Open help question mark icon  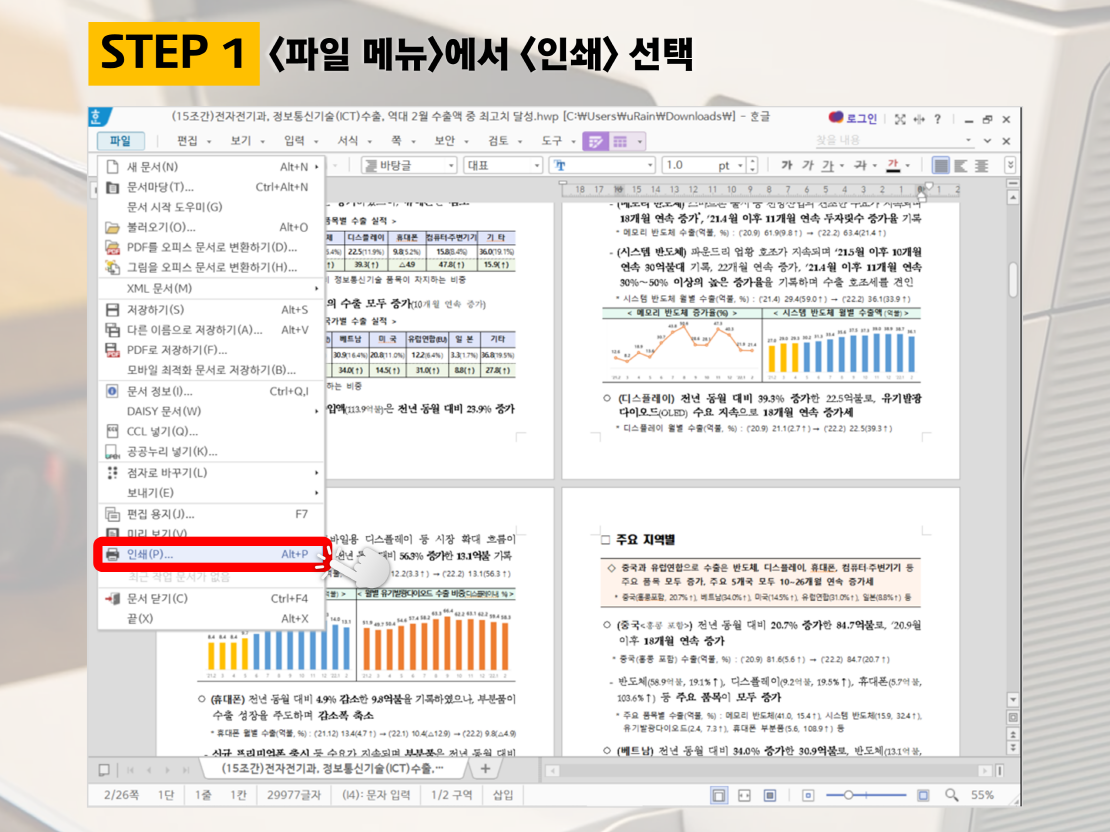(x=938, y=119)
